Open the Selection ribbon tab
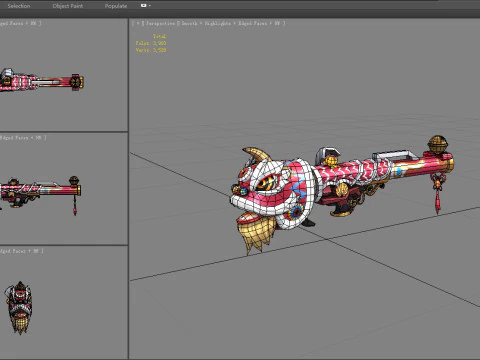This screenshot has height=360, width=480. [19, 6]
